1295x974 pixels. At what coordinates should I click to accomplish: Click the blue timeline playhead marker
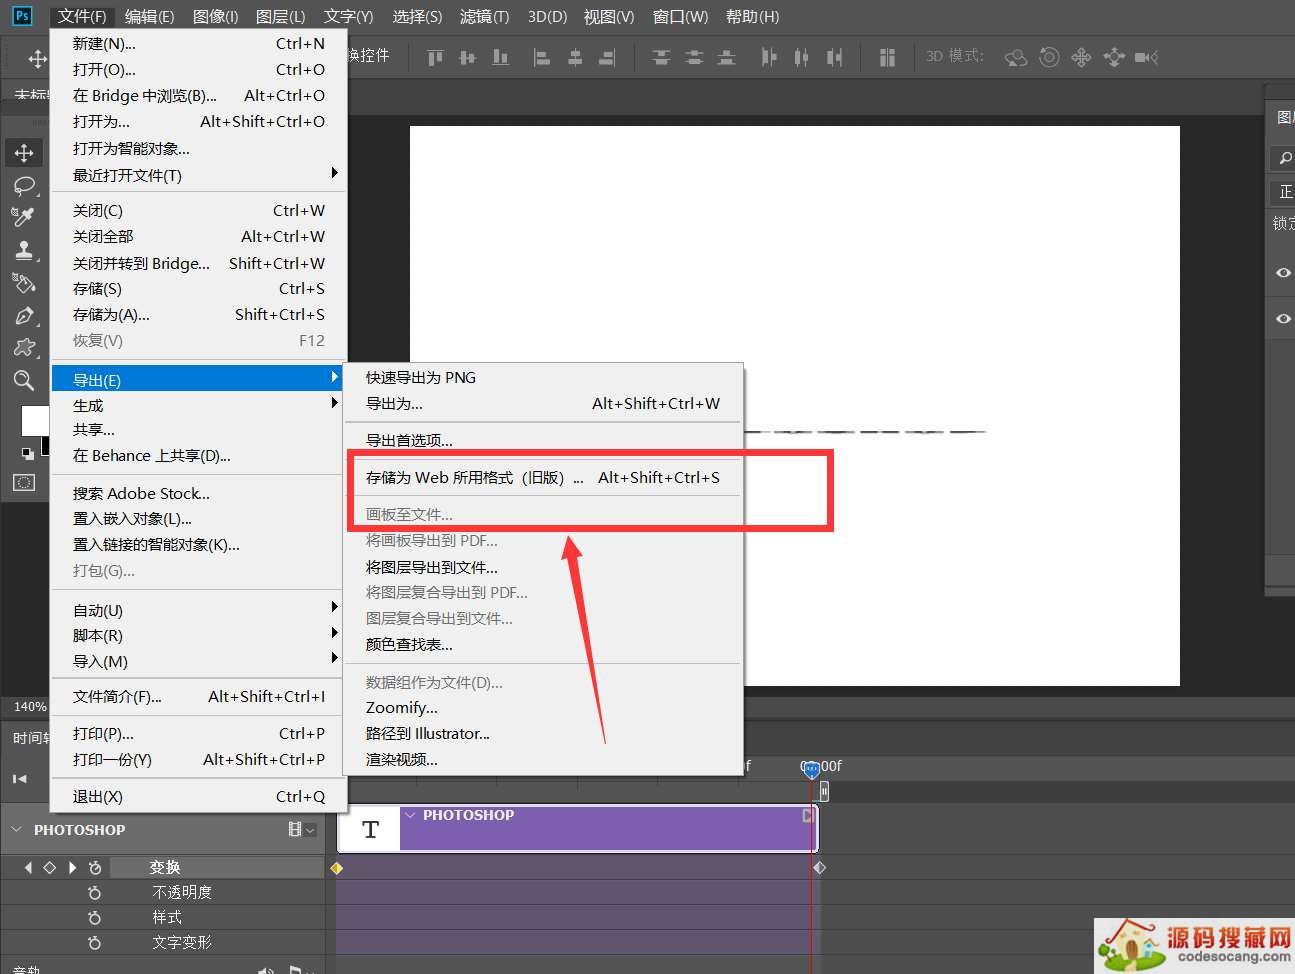click(x=811, y=769)
